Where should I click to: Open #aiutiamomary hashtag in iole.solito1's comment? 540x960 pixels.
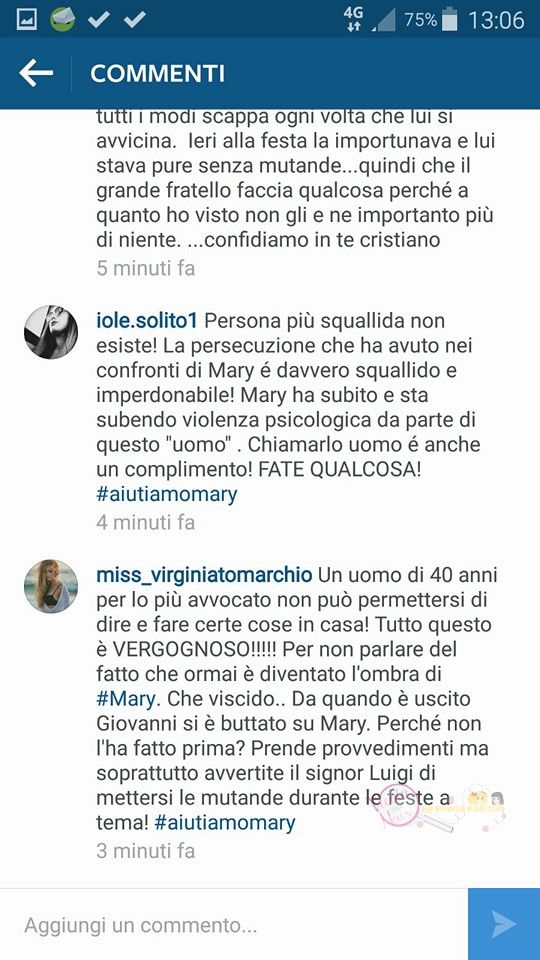(167, 494)
